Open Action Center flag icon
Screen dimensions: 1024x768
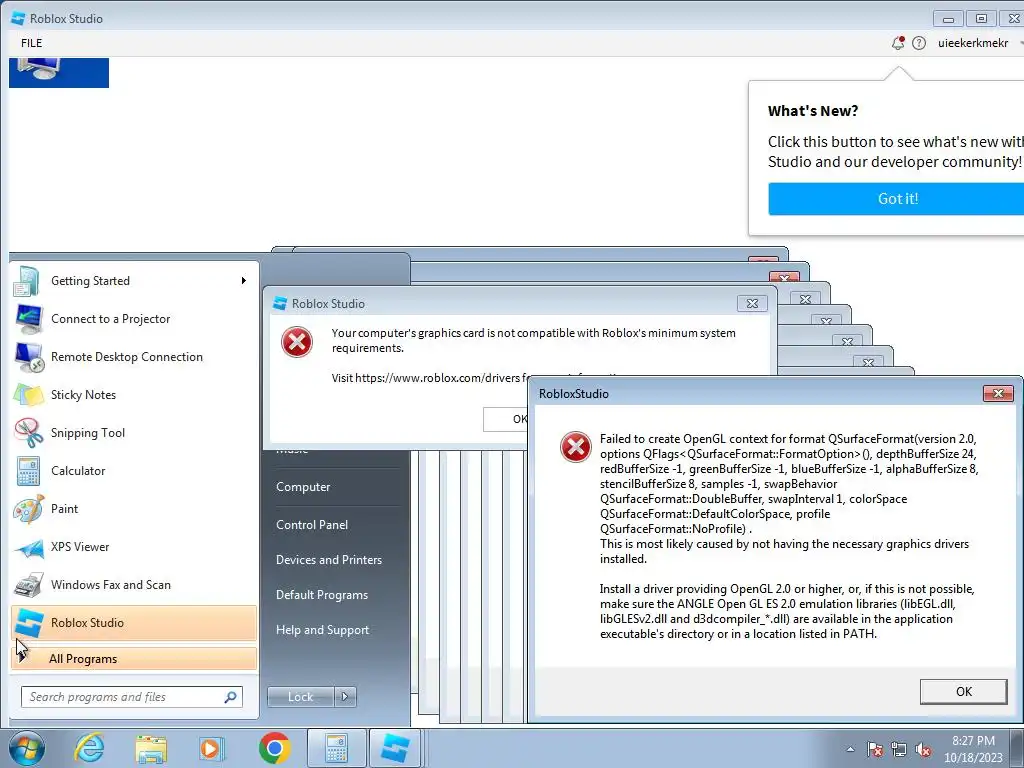coord(875,750)
